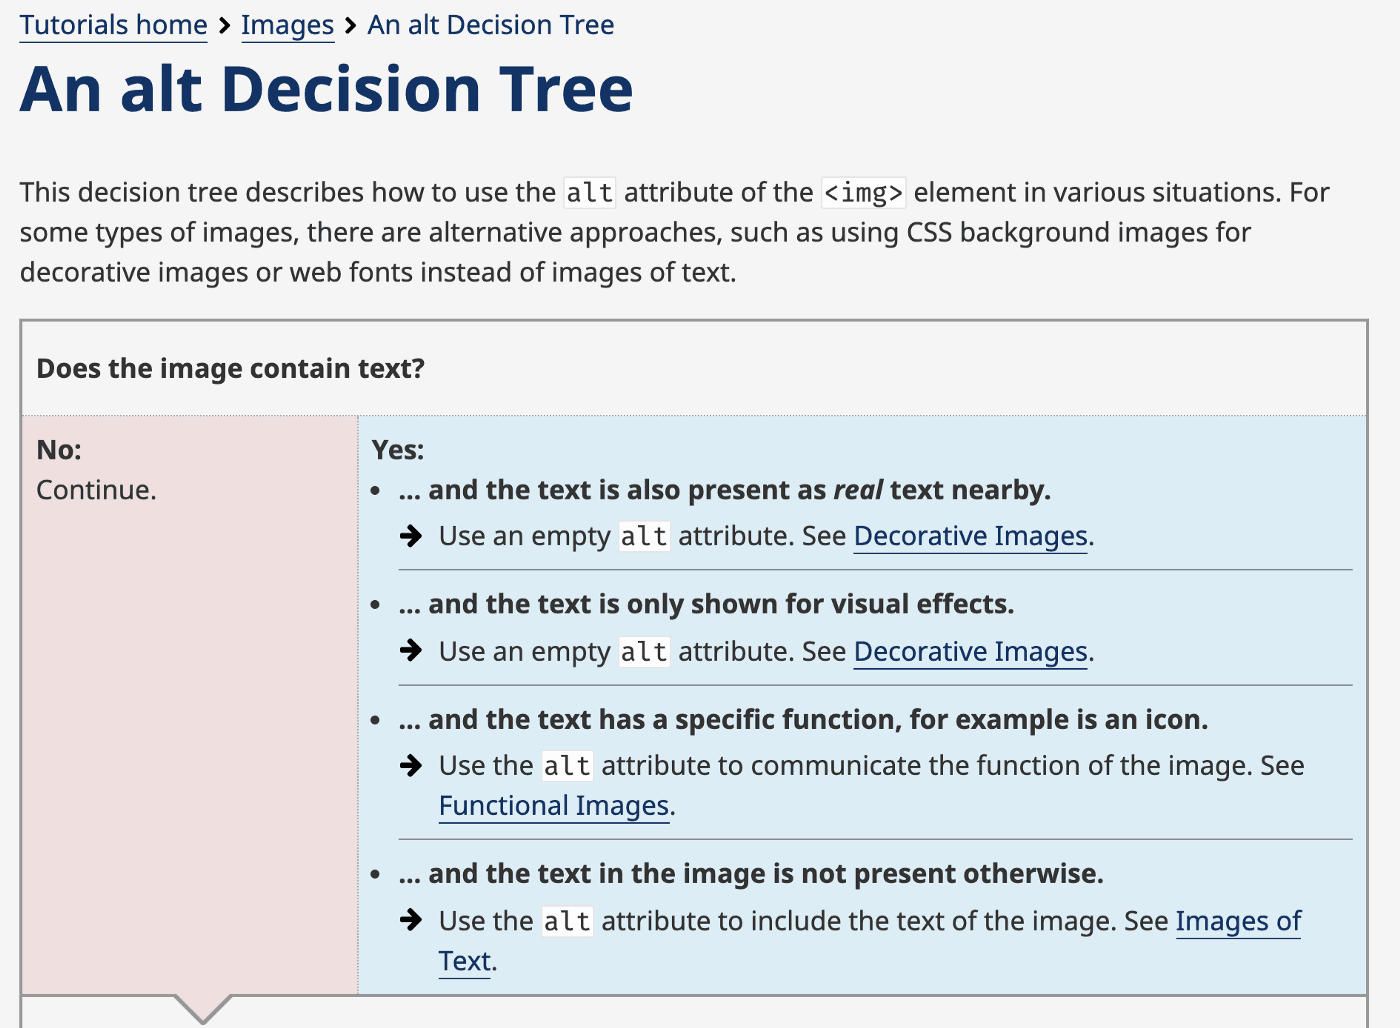Open the "Functional Images" link

(x=553, y=805)
